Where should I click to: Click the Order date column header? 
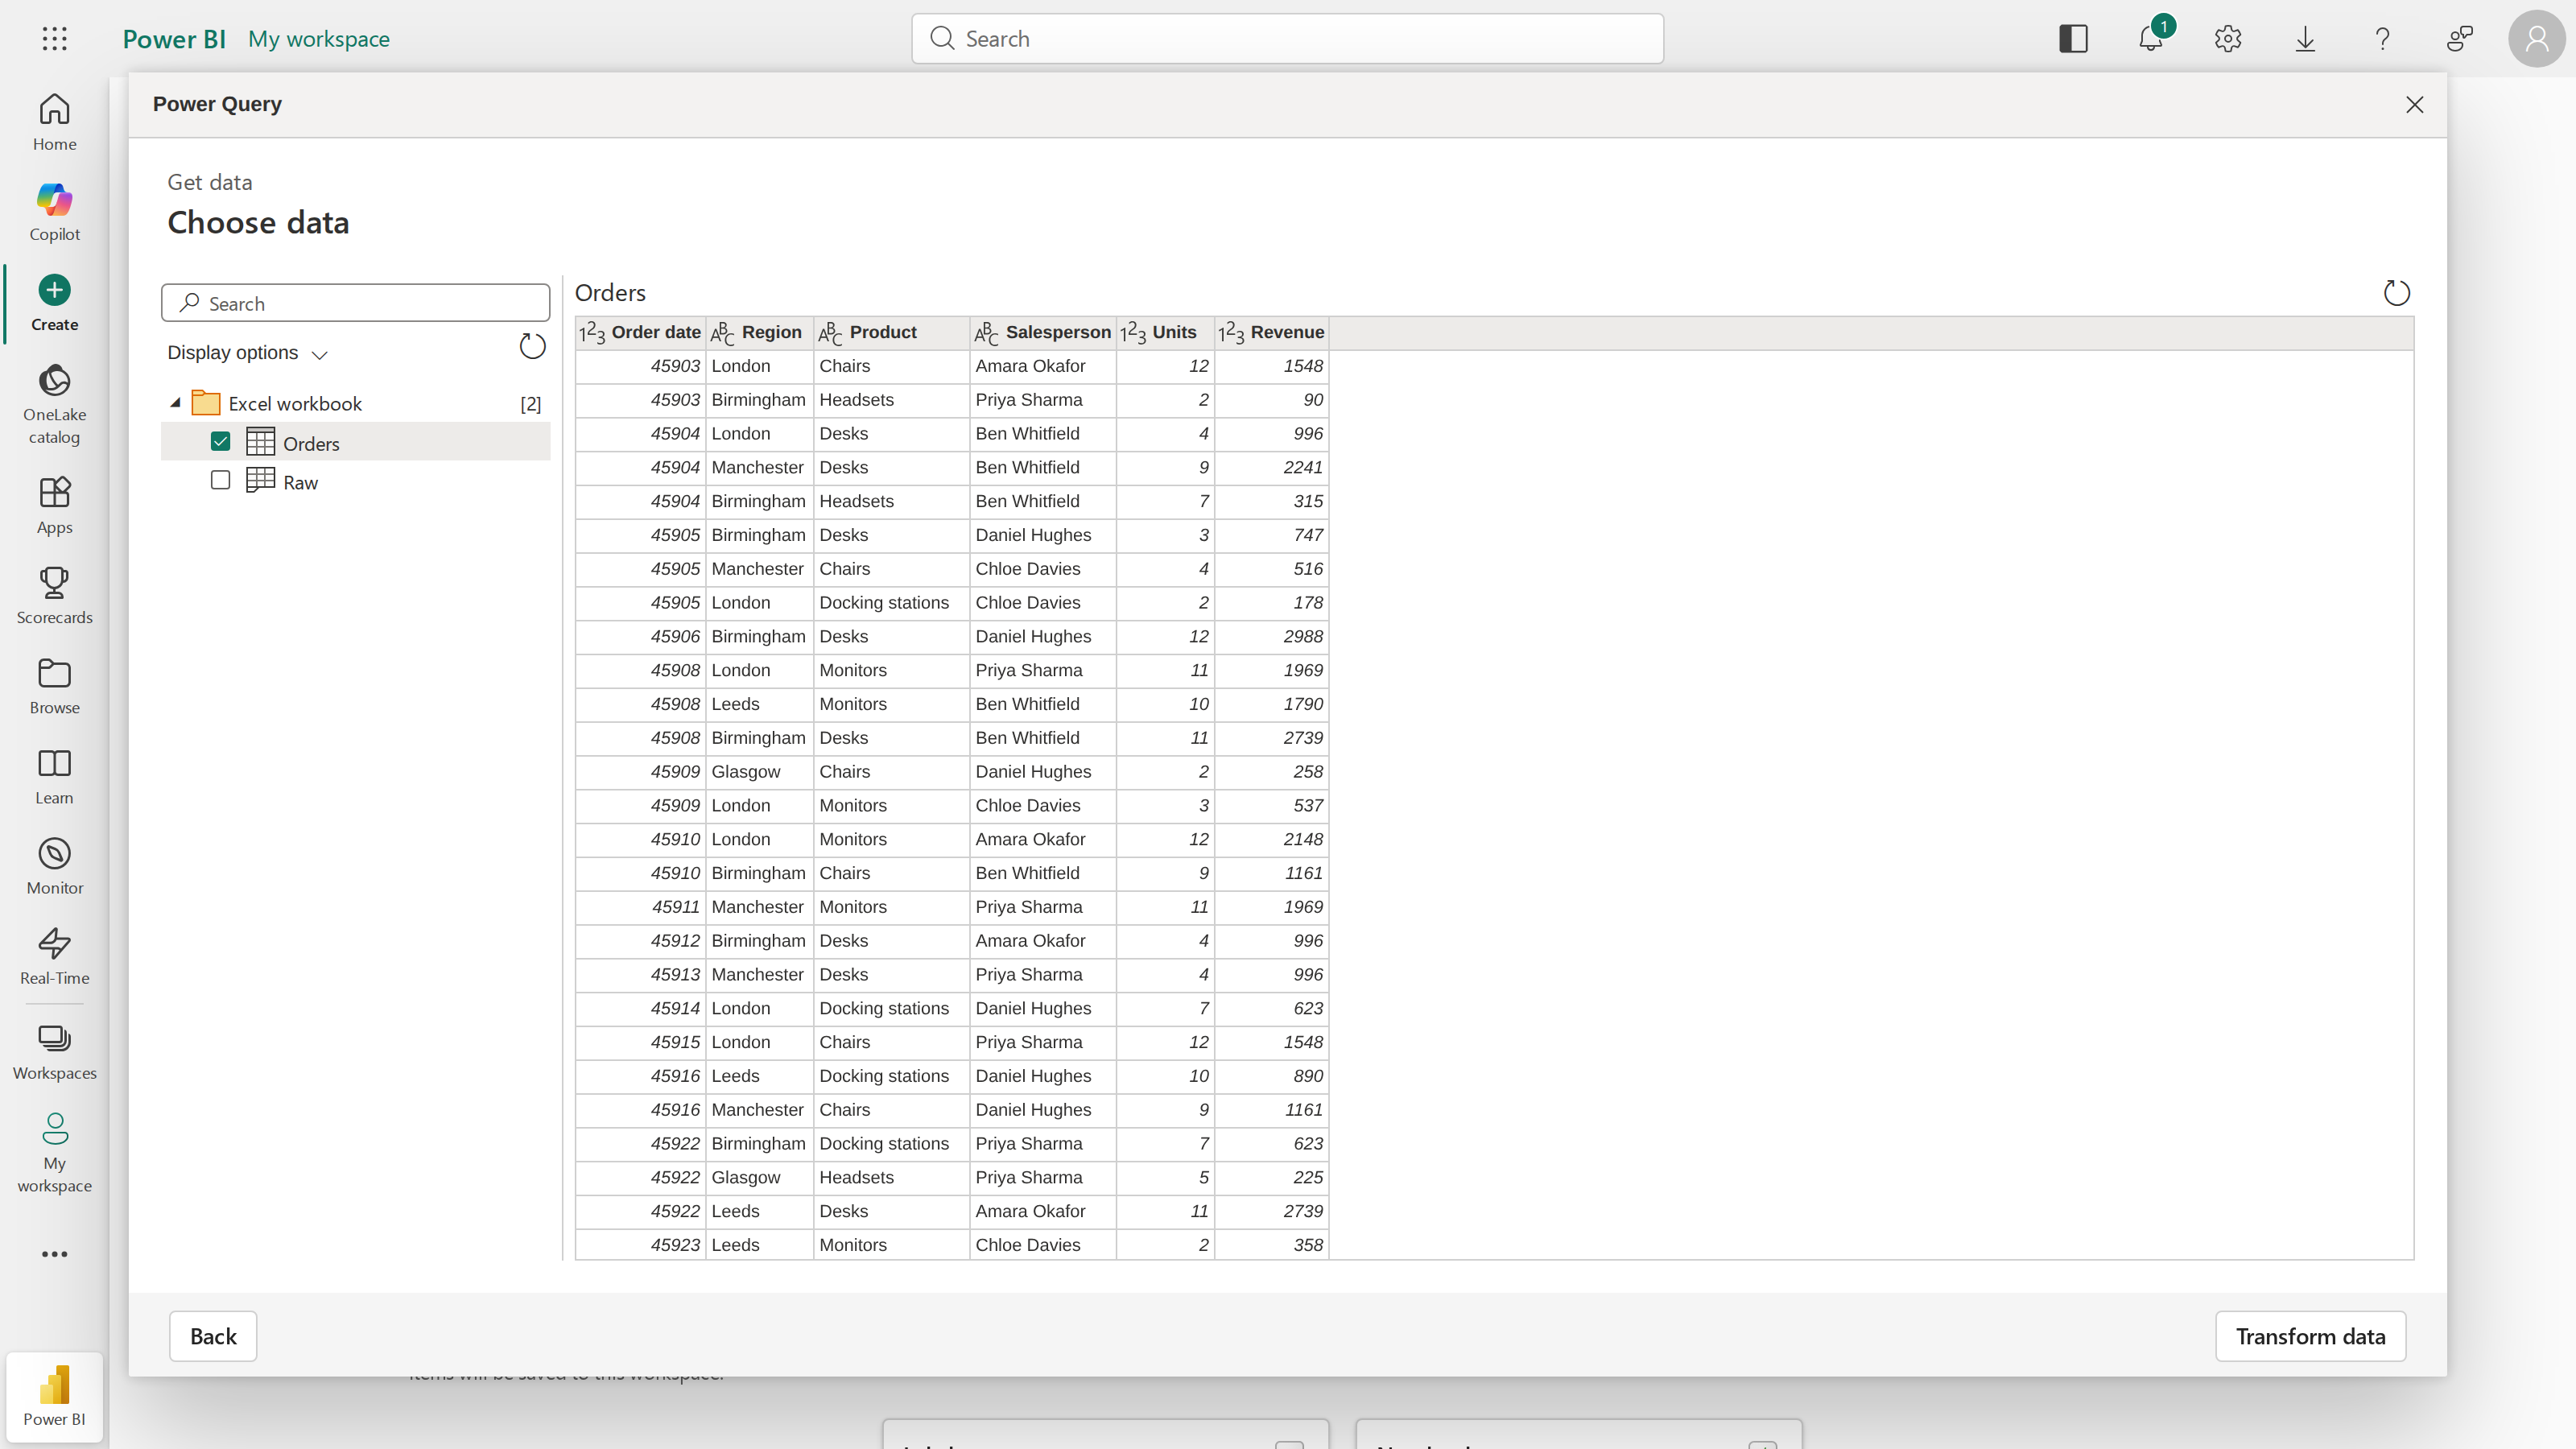point(641,333)
